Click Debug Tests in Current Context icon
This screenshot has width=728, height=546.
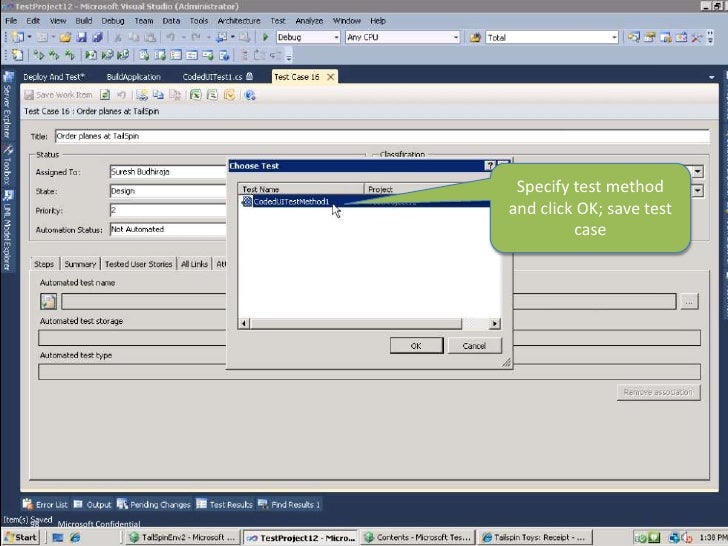coord(91,55)
